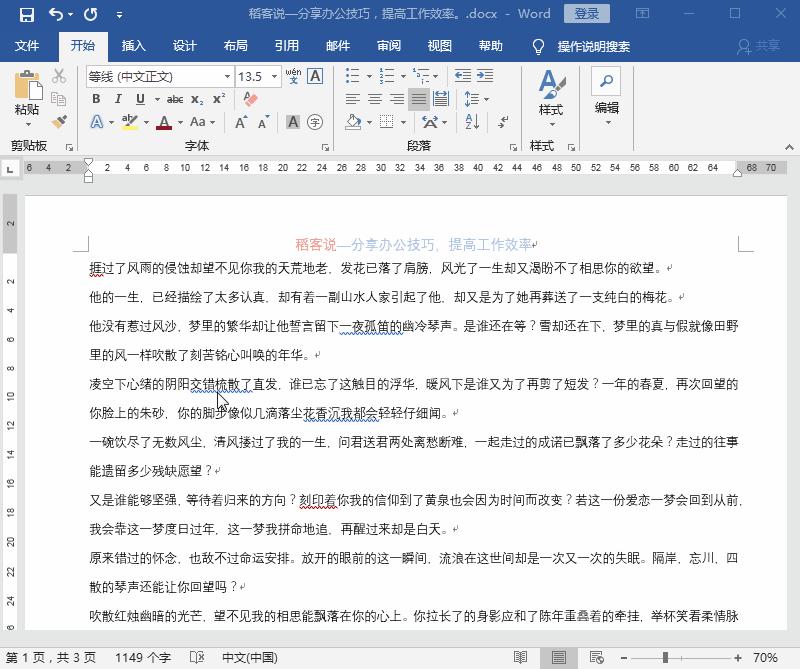This screenshot has height=669, width=800.
Task: Open the font color dropdown arrow
Action: click(178, 122)
